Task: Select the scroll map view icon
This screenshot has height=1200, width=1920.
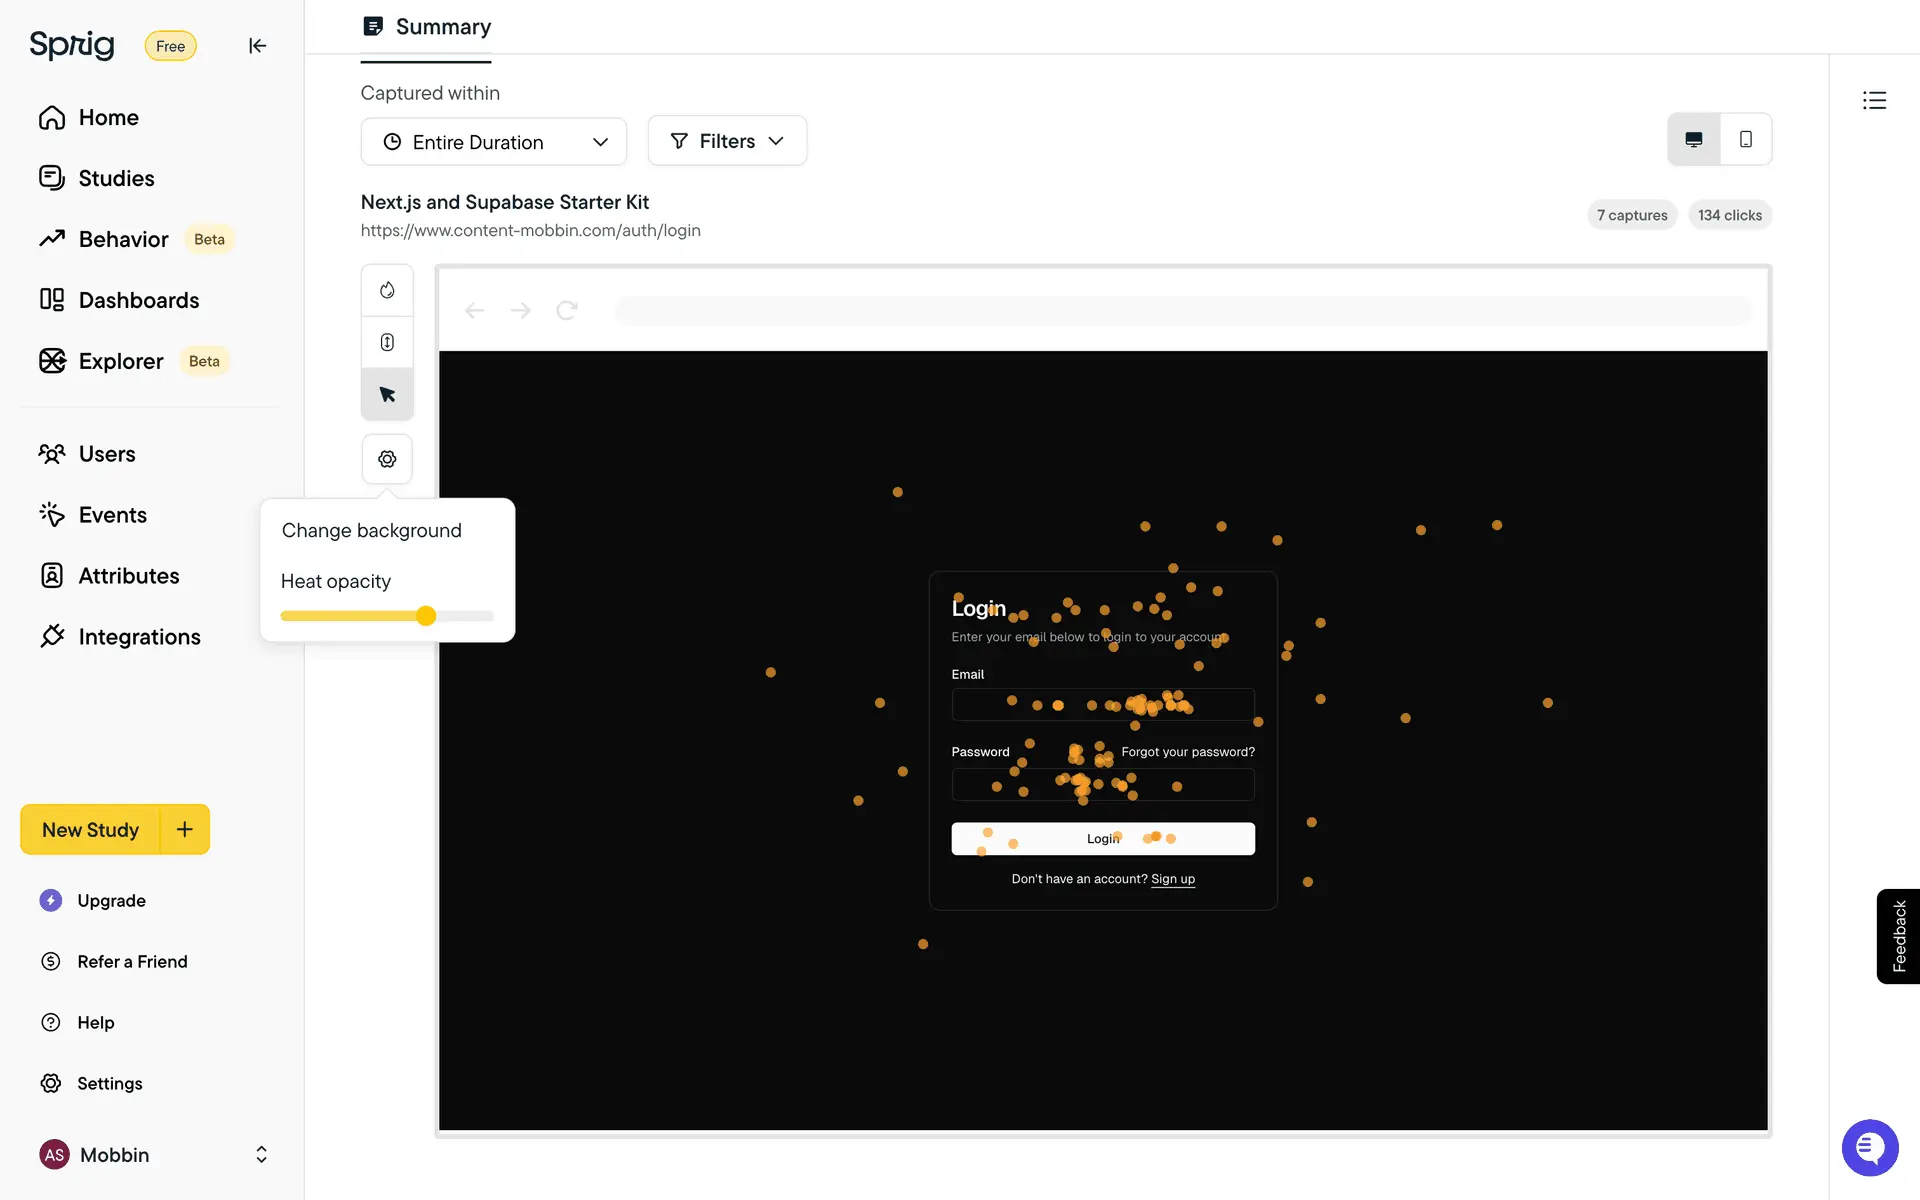Action: tap(387, 342)
